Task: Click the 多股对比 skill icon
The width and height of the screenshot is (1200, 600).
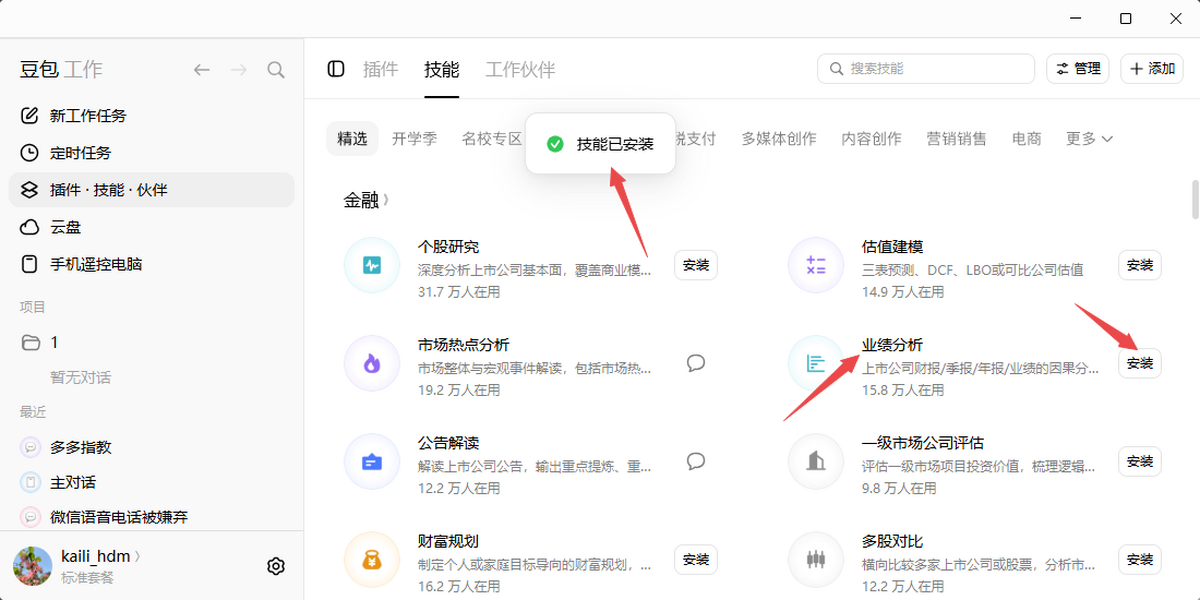Action: click(x=816, y=559)
